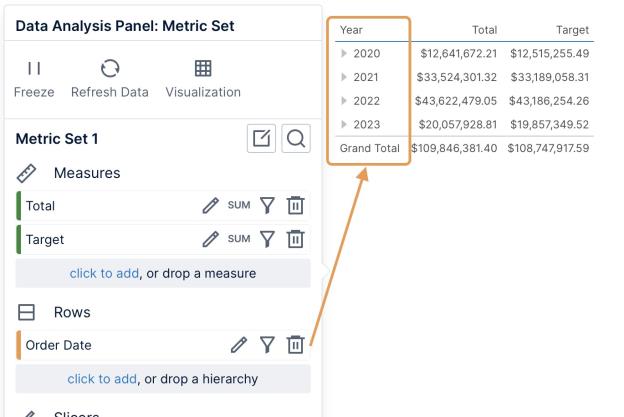
Task: Click the Refresh Data icon
Action: [110, 69]
